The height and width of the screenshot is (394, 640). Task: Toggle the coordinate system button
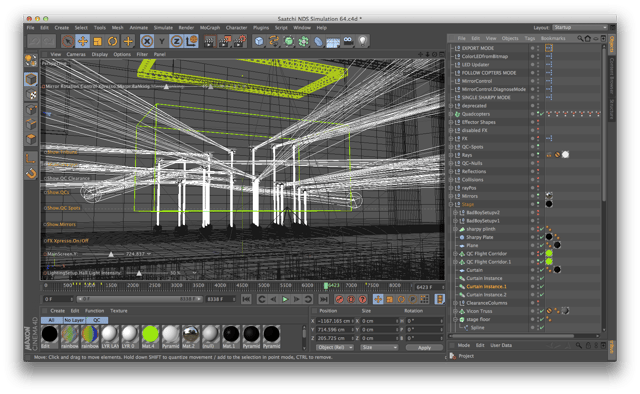(x=191, y=41)
